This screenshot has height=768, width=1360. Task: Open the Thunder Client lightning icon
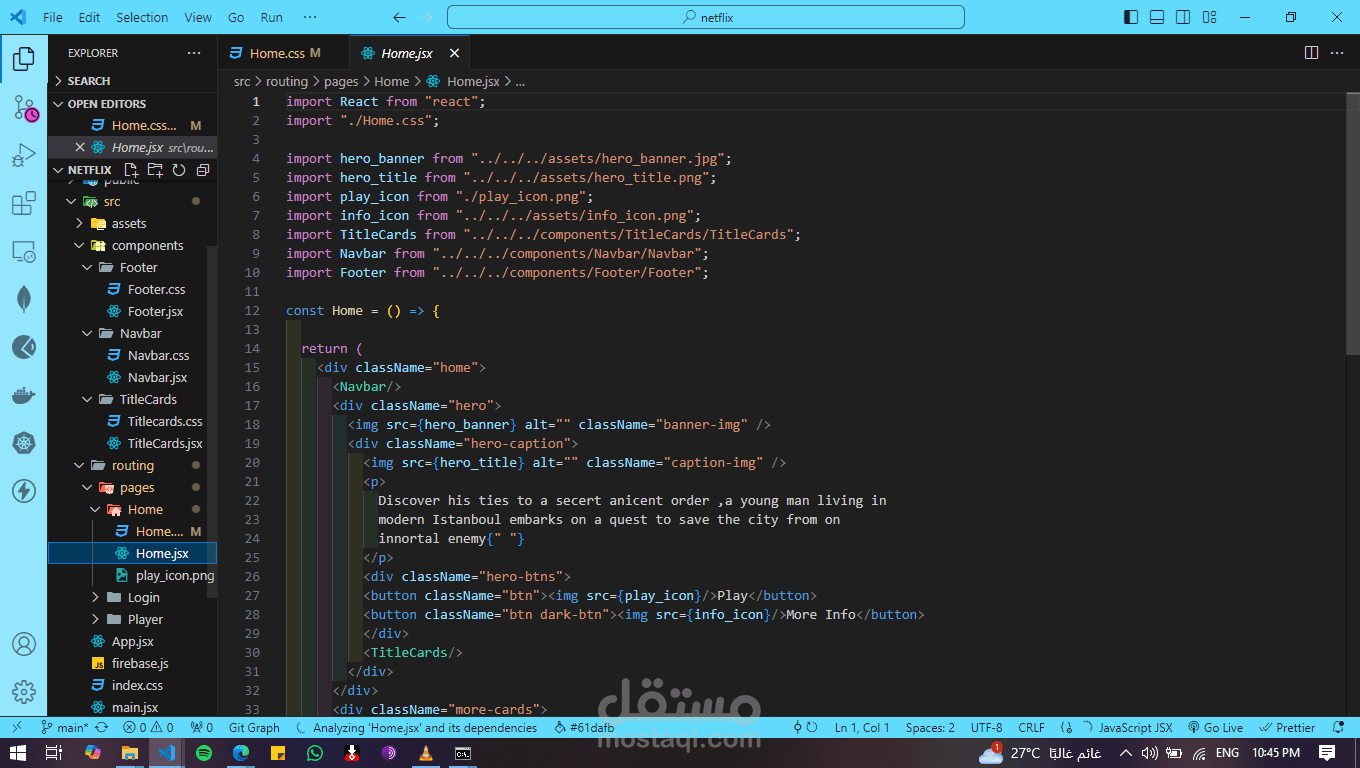point(24,491)
